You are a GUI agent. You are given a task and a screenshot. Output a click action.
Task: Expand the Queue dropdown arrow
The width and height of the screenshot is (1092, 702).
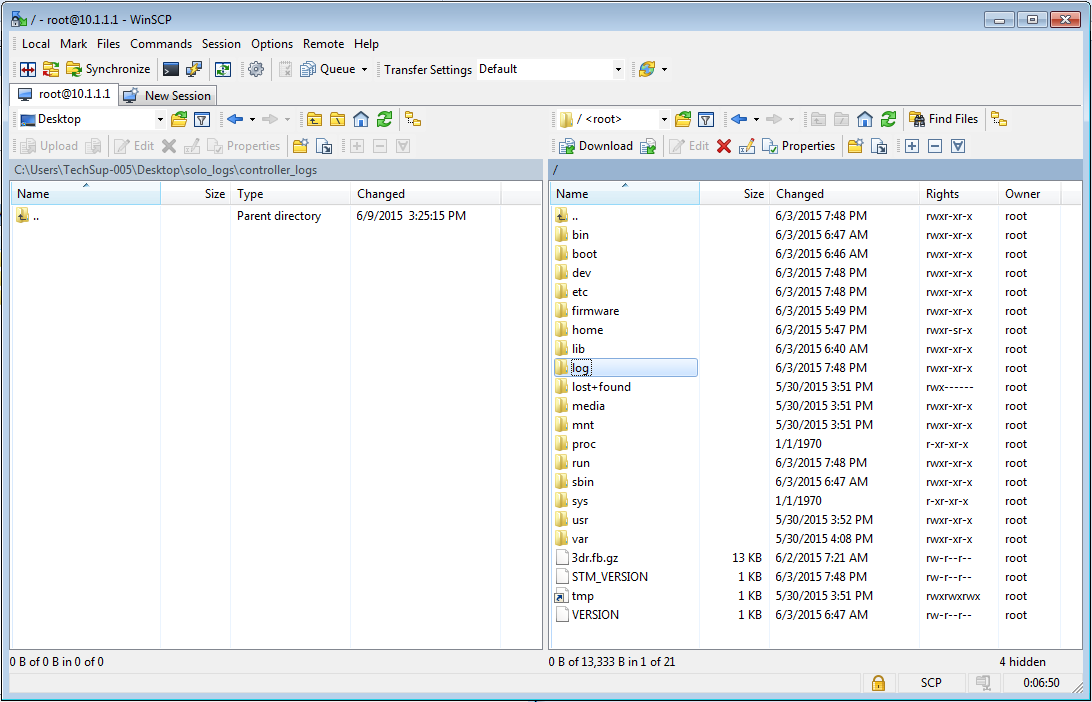[364, 70]
